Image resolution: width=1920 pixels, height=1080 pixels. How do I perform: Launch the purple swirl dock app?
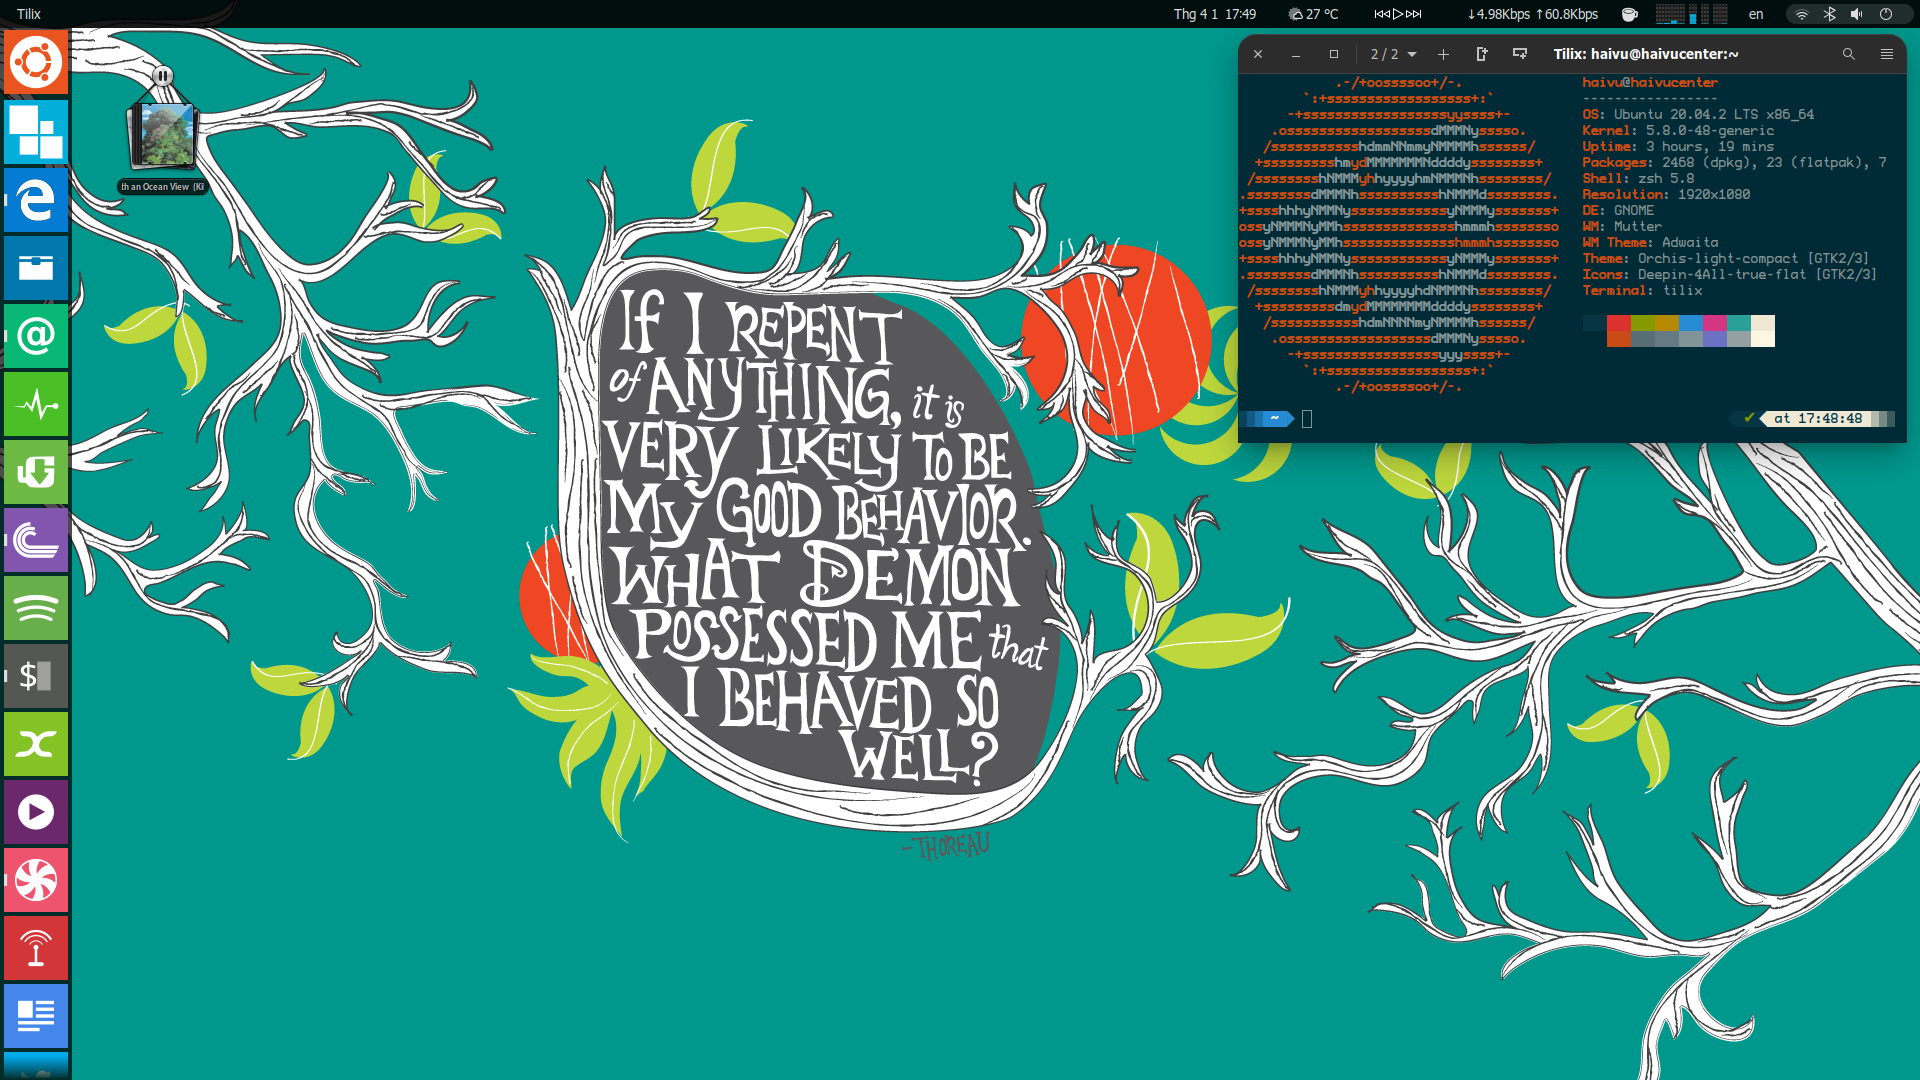[36, 539]
